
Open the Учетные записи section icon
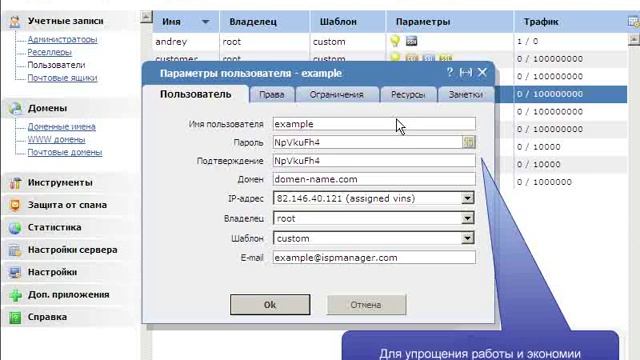(15, 21)
